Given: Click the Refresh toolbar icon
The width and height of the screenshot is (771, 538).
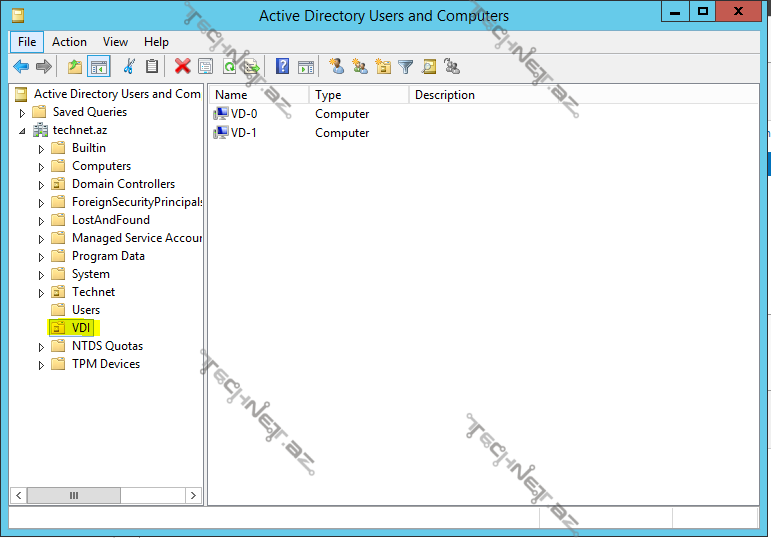Looking at the screenshot, I should pyautogui.click(x=229, y=67).
